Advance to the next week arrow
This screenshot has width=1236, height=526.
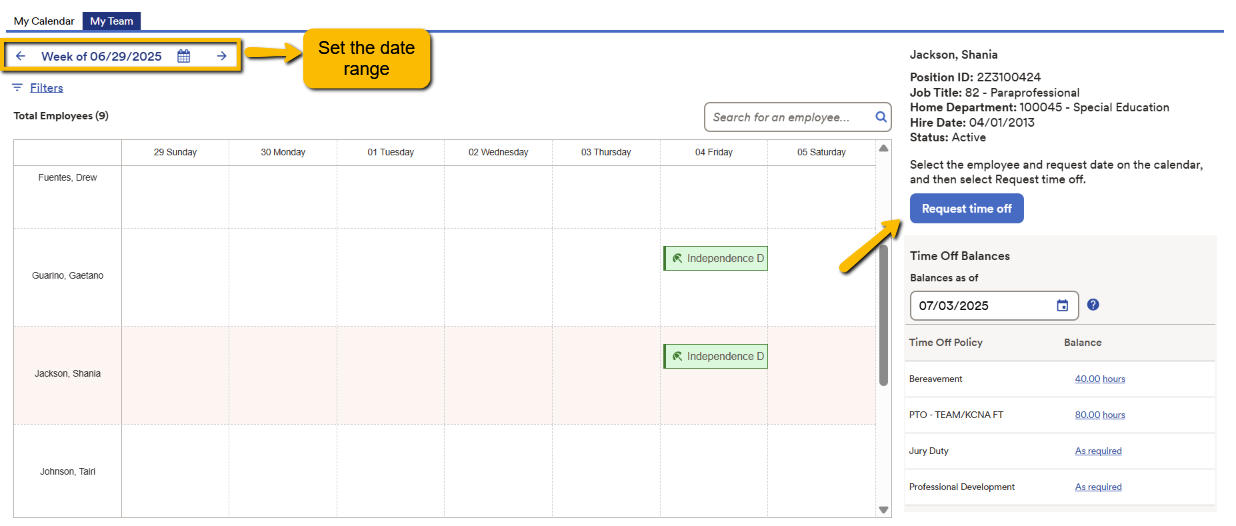click(222, 56)
